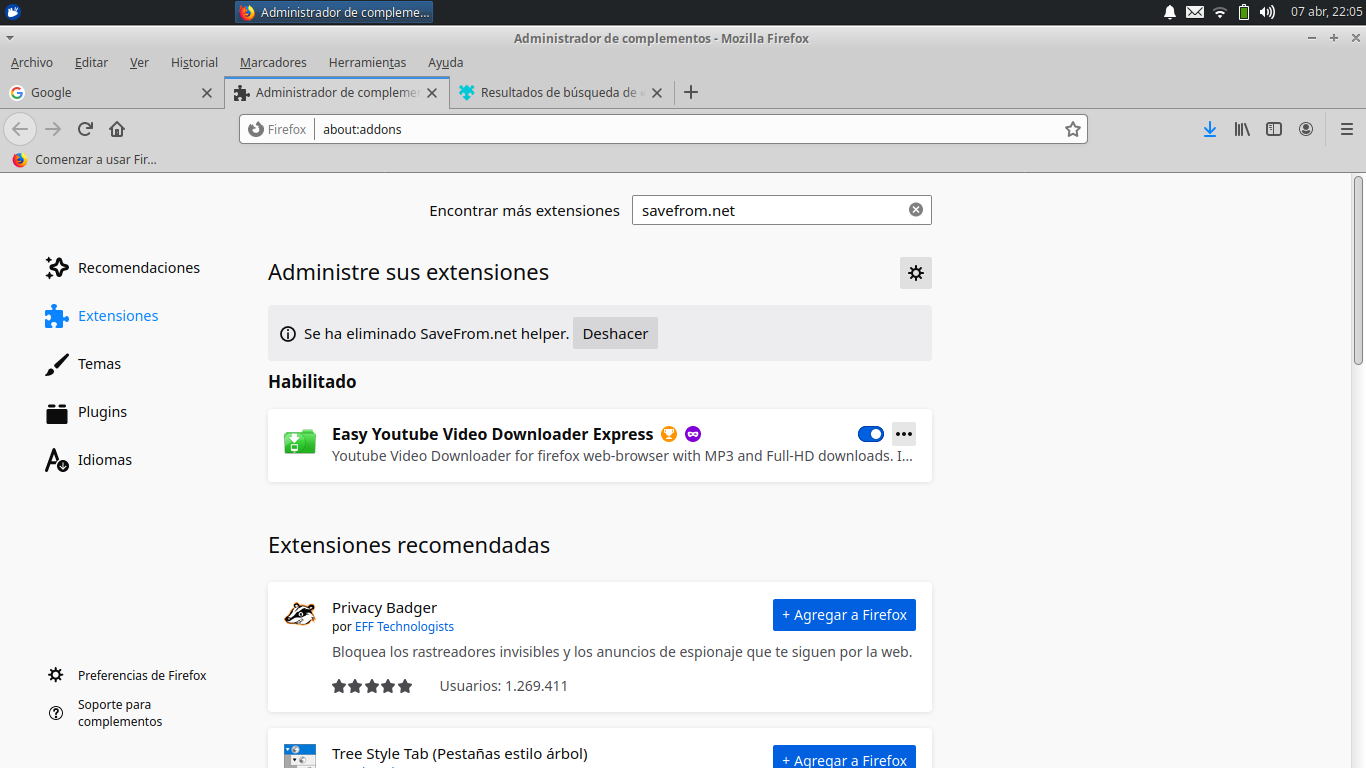The height and width of the screenshot is (768, 1366).
Task: Open the volume speaker tray icon
Action: click(1268, 12)
